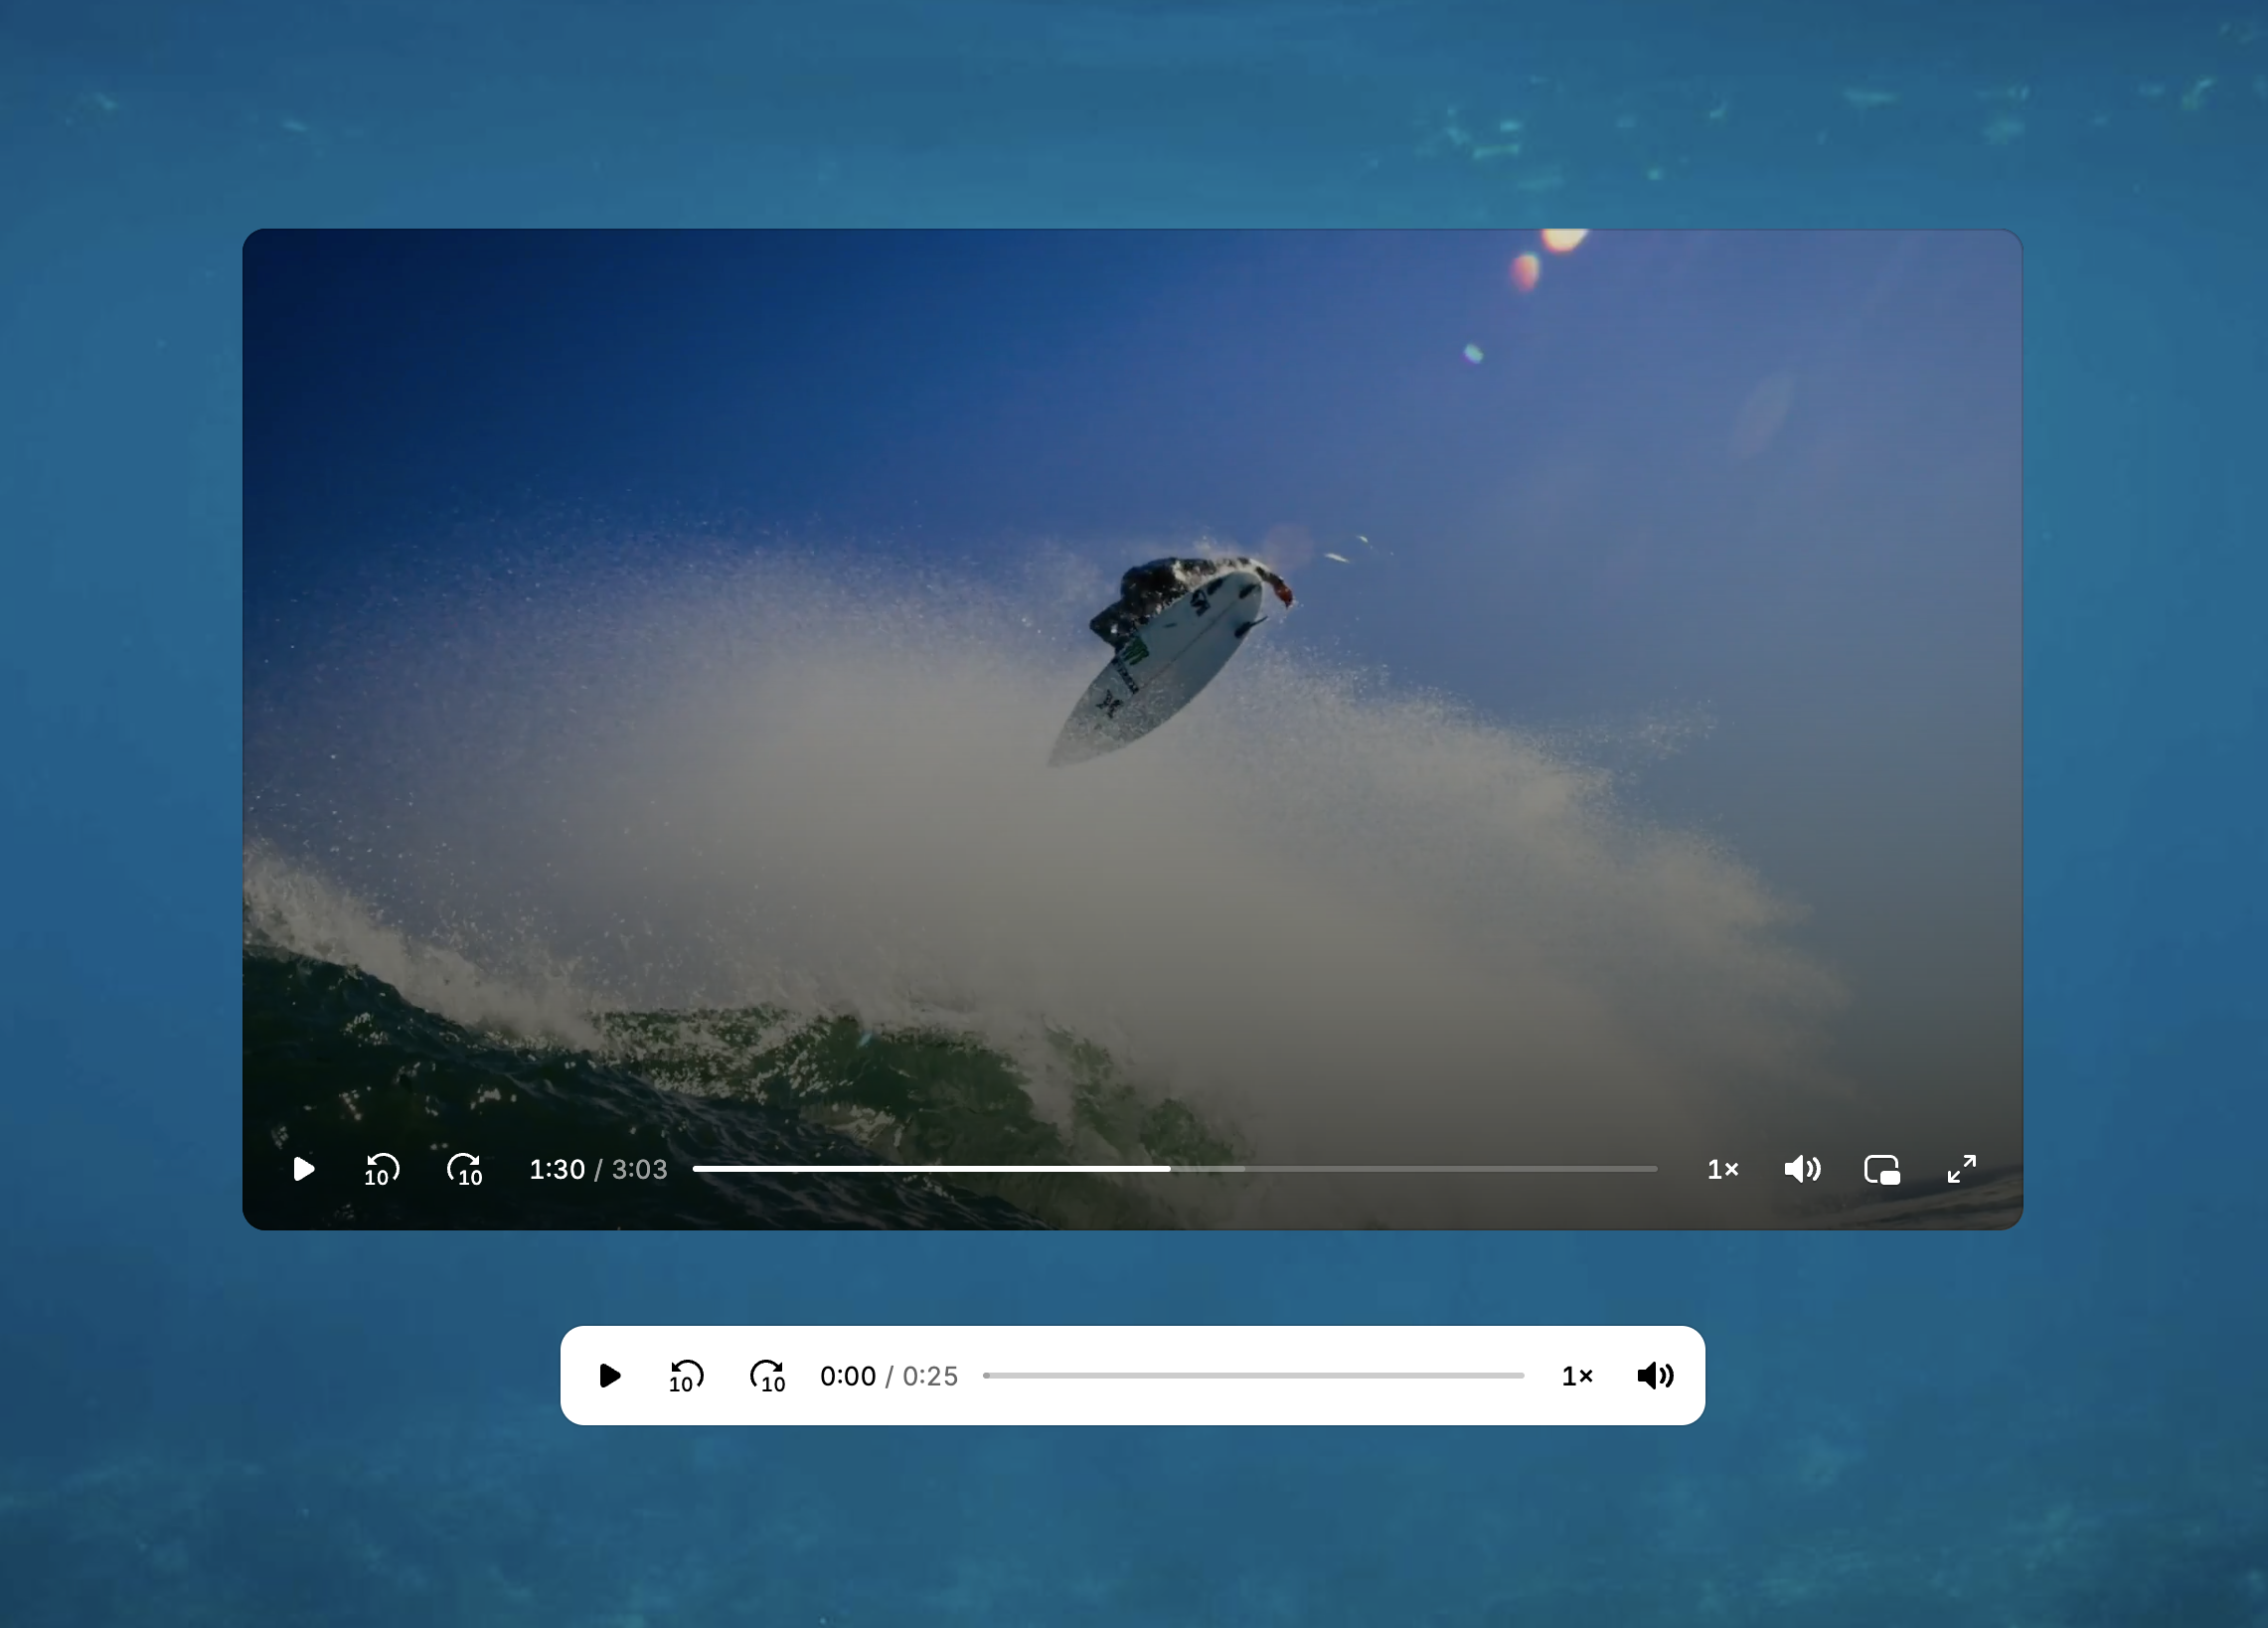This screenshot has width=2268, height=1628.
Task: Click the midpoint of the video progress bar
Action: click(x=1176, y=1169)
